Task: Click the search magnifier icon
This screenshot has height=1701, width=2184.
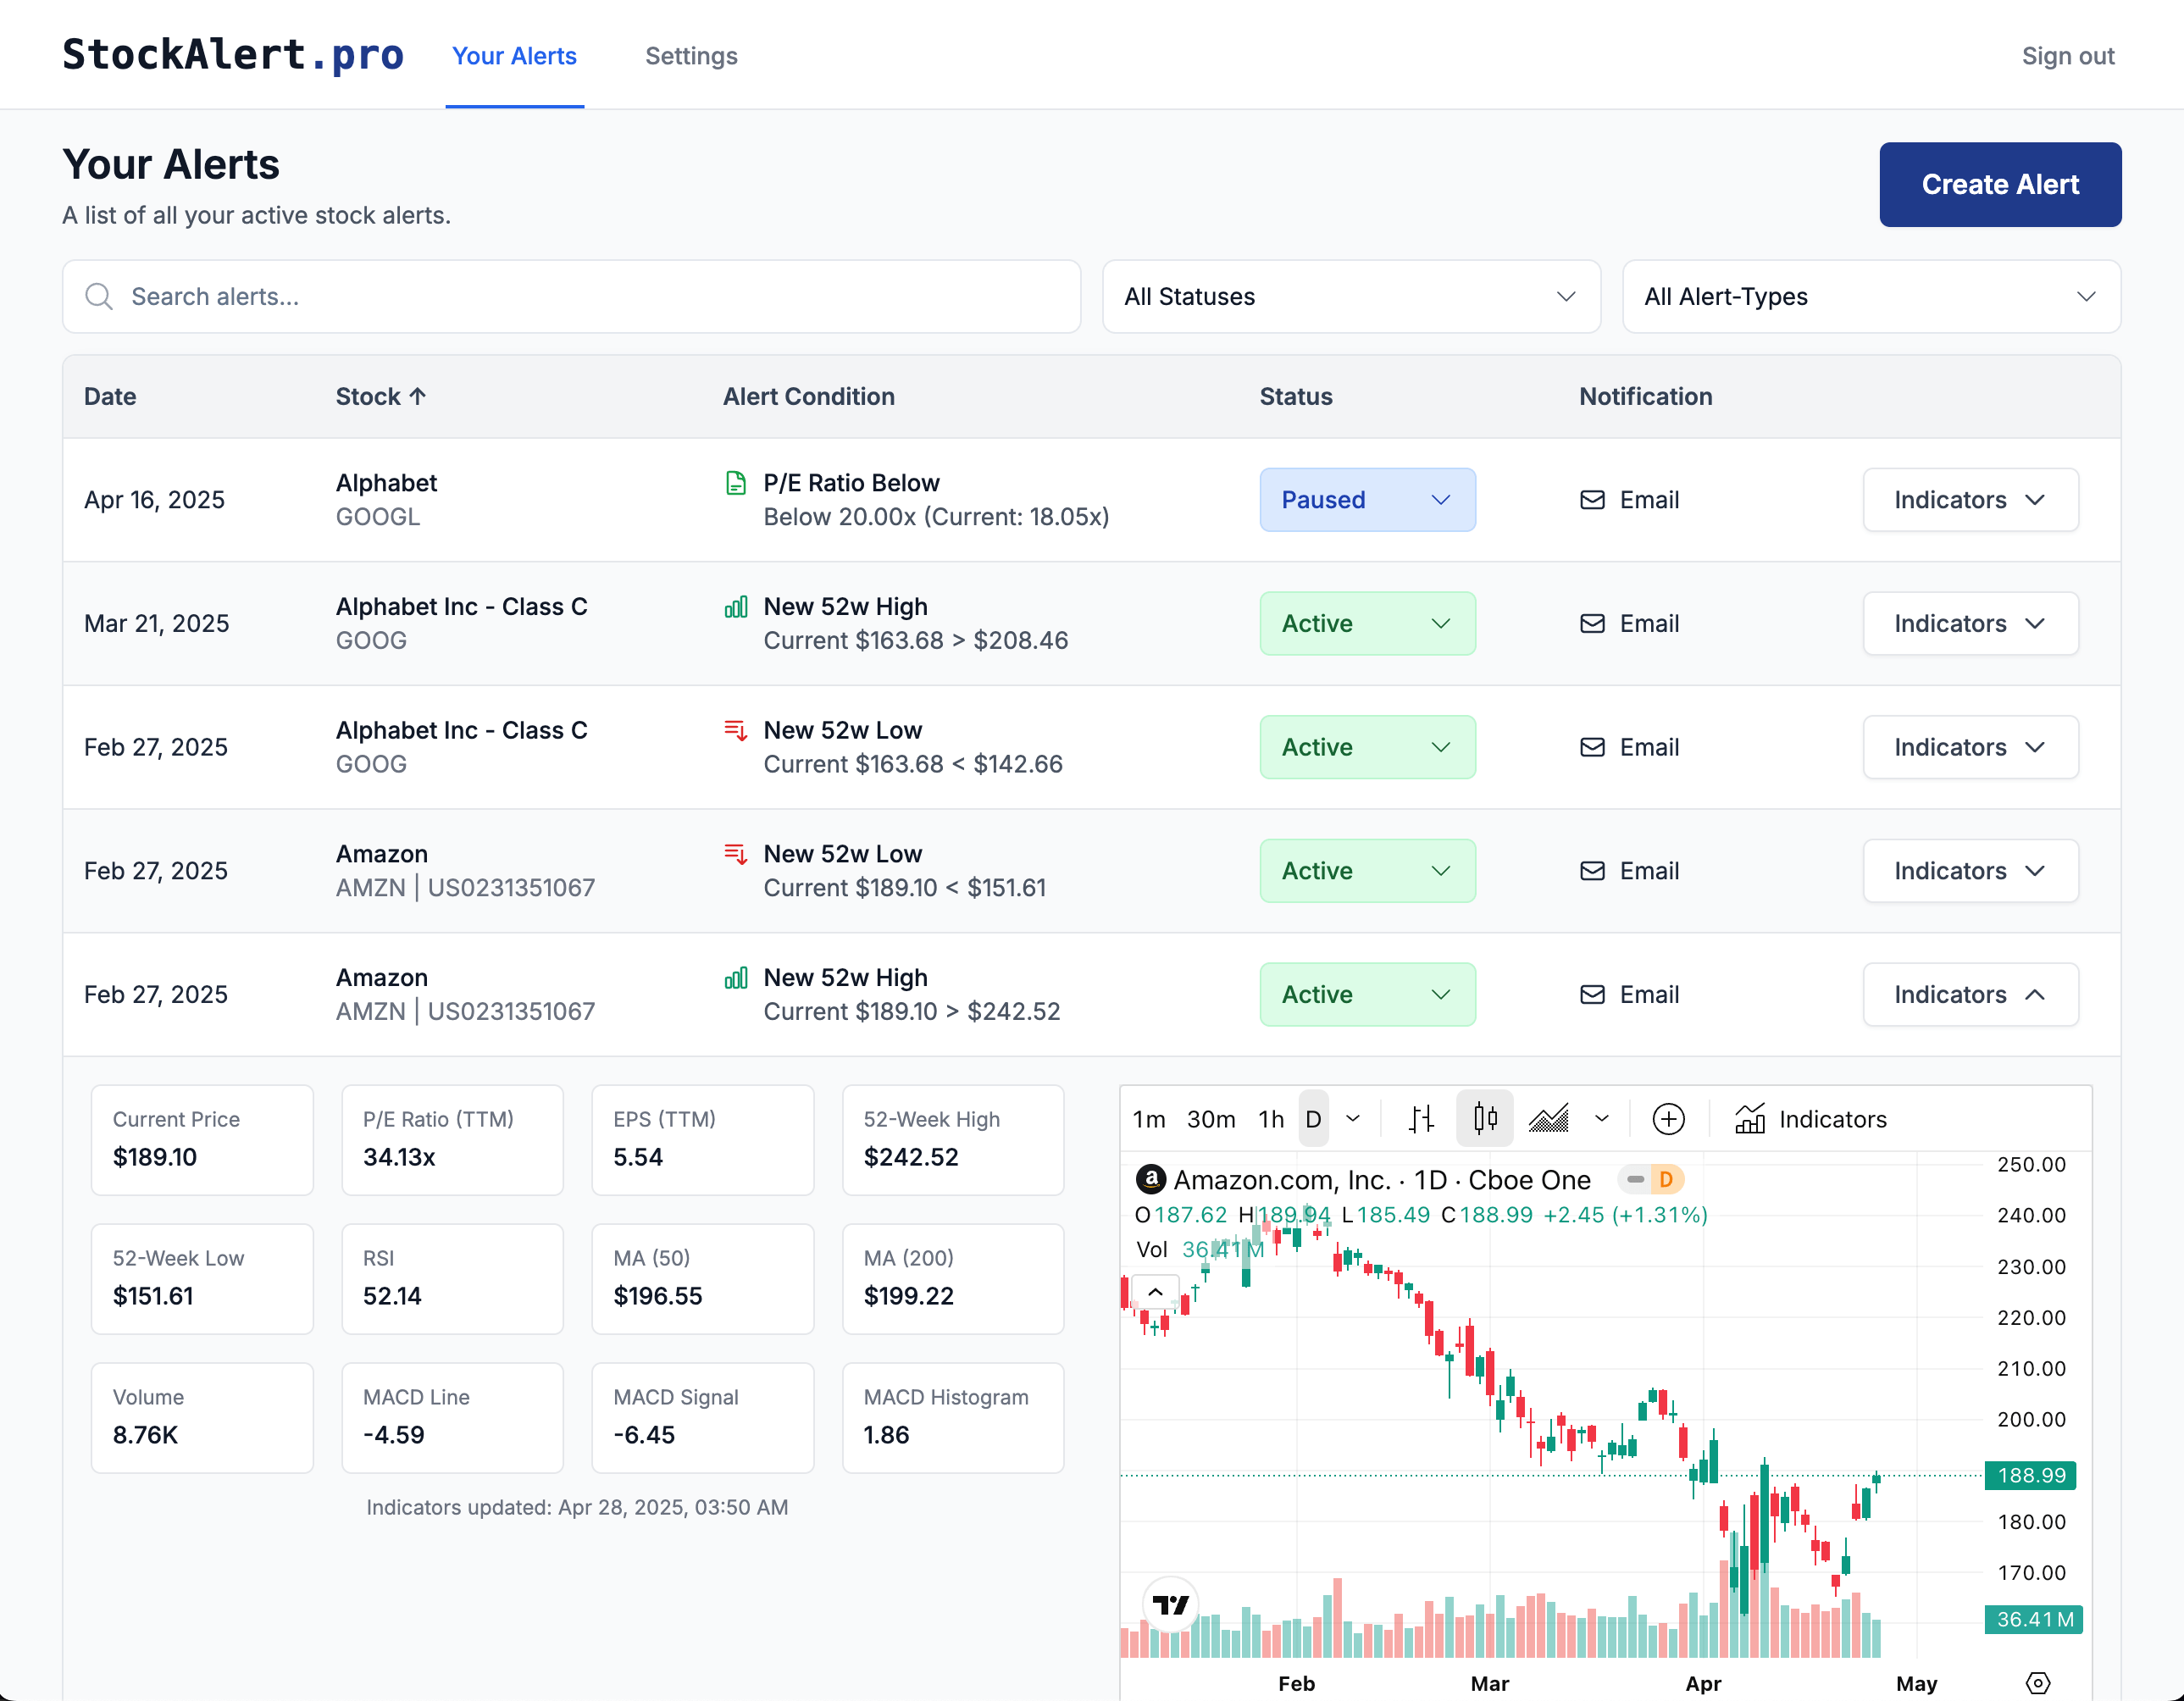Action: pos(98,296)
